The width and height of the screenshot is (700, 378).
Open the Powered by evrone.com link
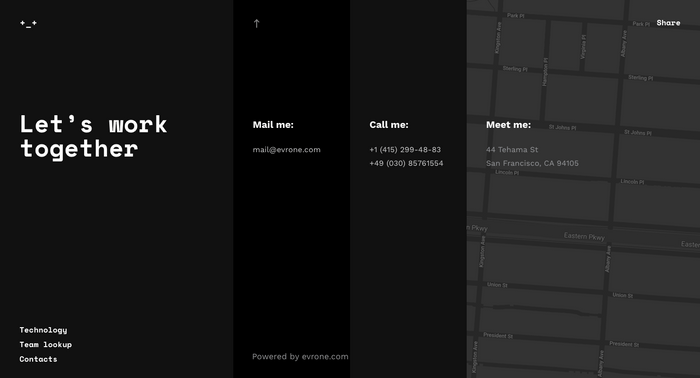(300, 357)
